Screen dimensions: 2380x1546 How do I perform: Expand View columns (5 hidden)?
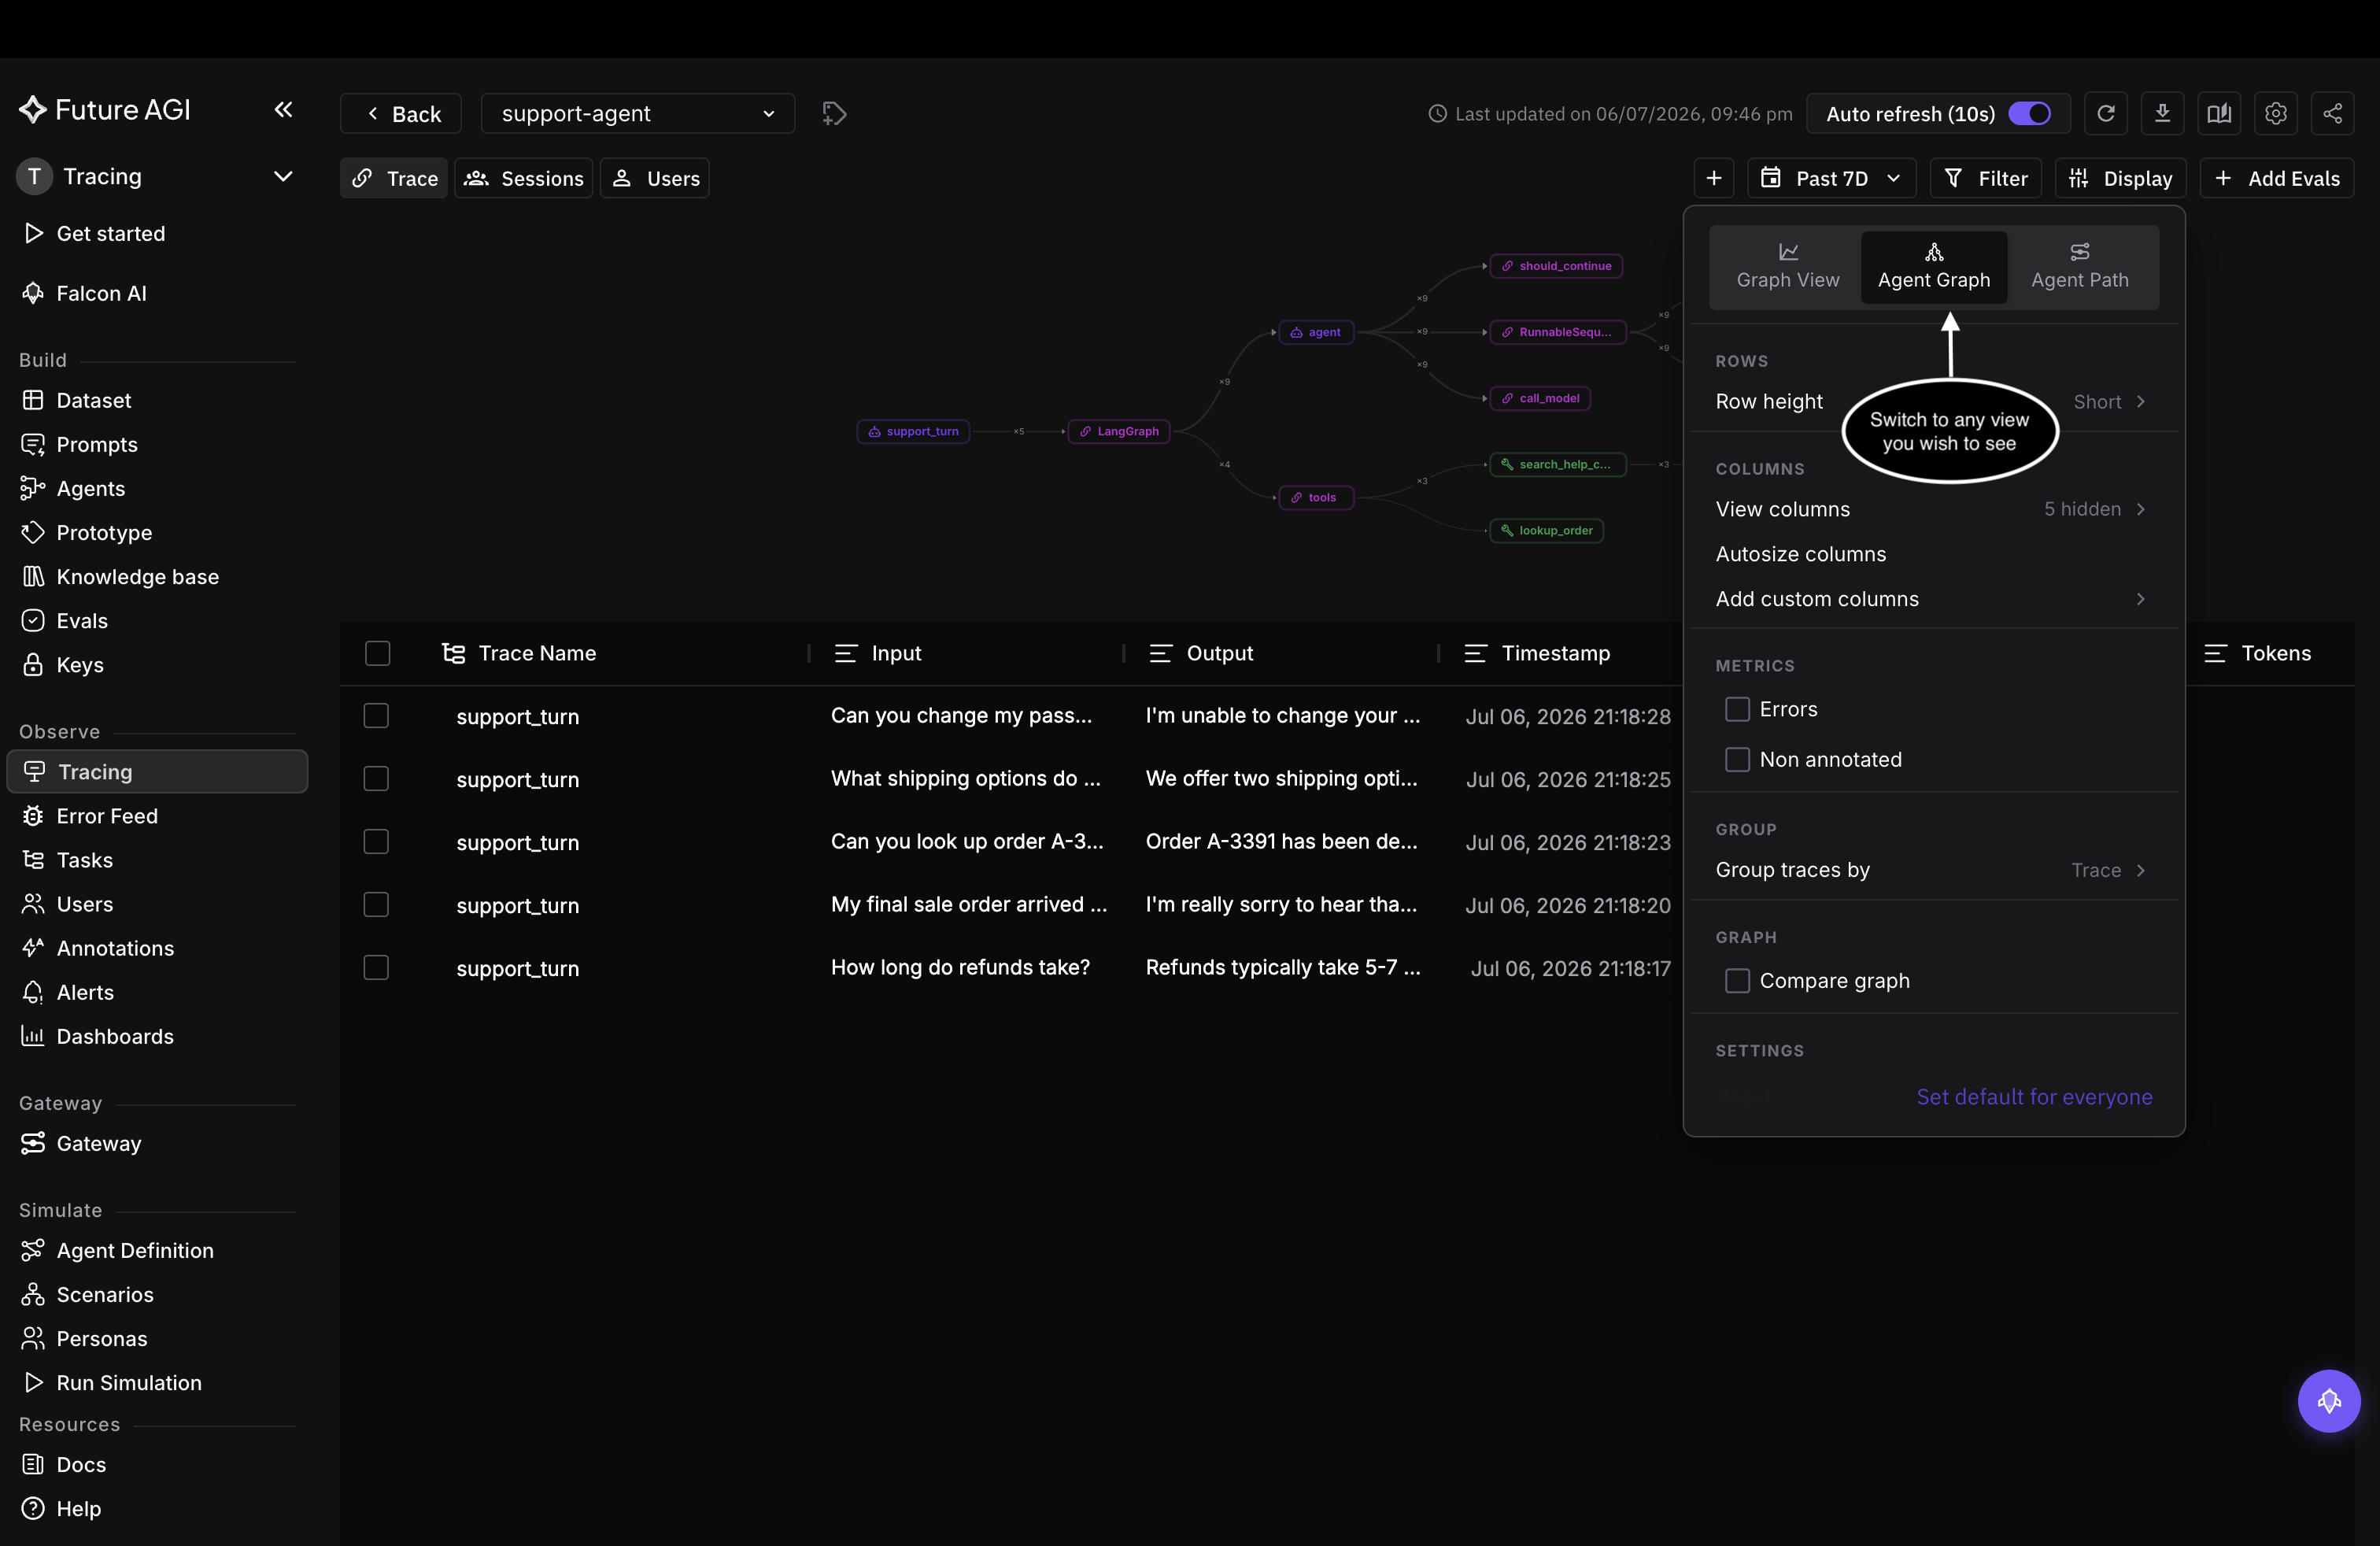[x=1932, y=509]
